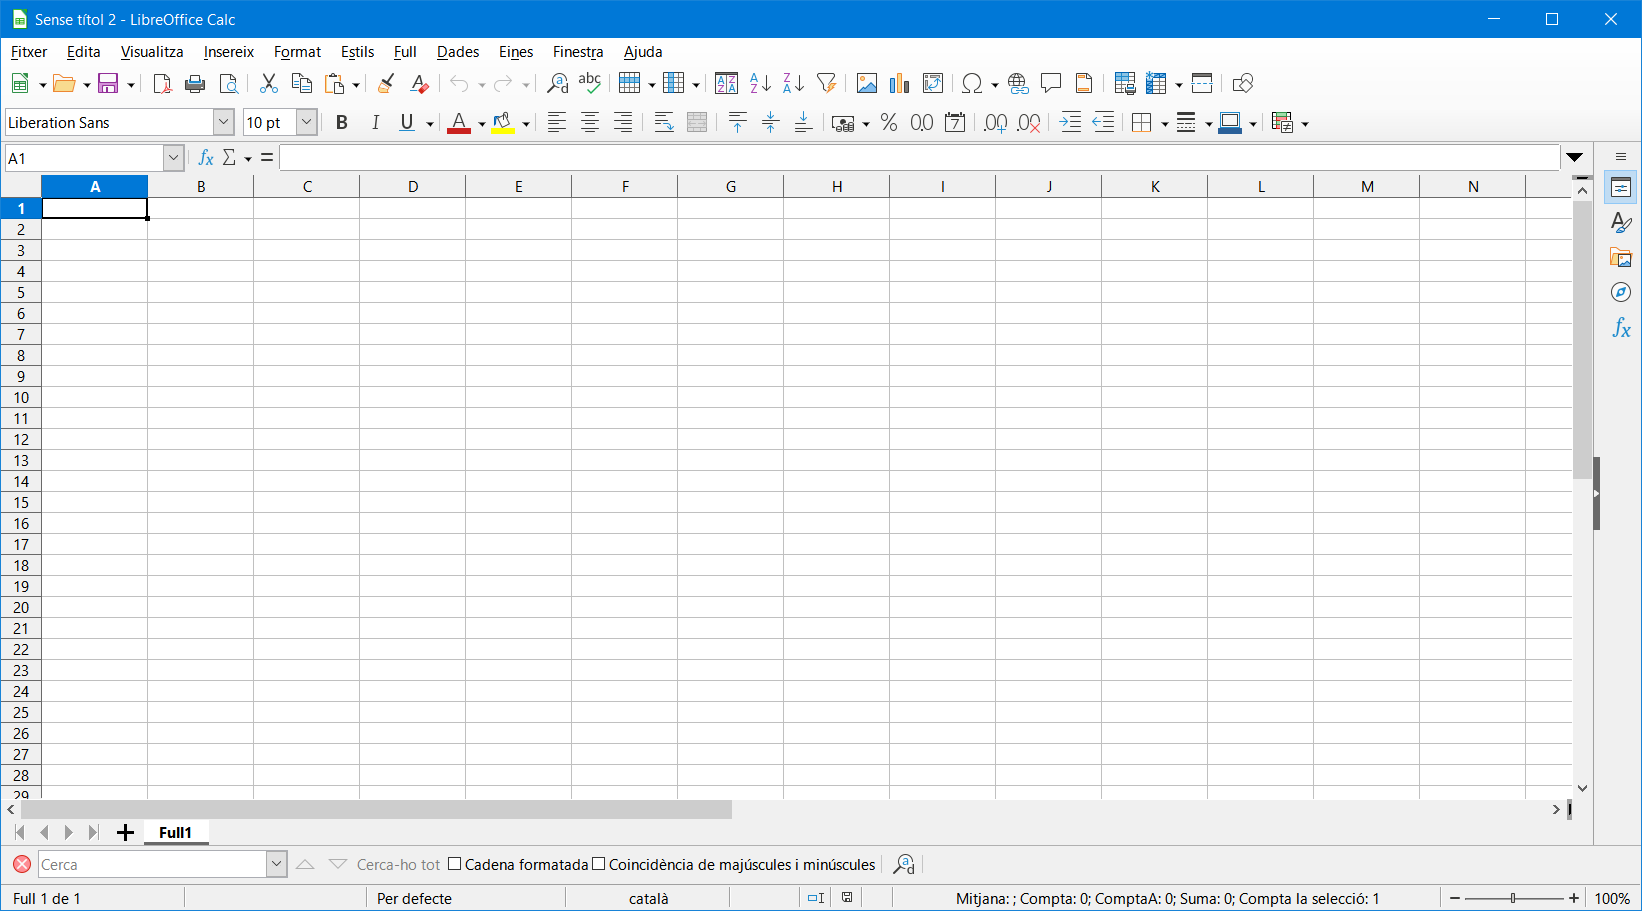Click the add new sheet plus button

click(x=125, y=833)
